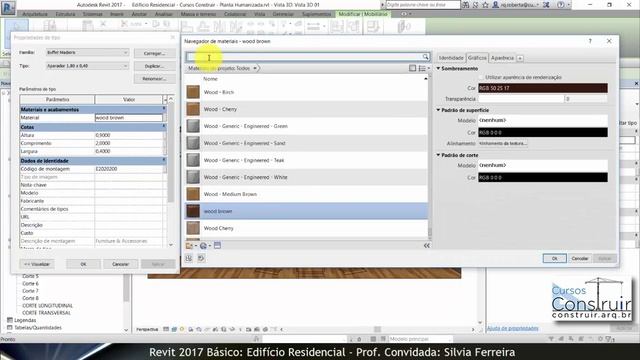Click Material value field wood brown

pyautogui.click(x=129, y=118)
